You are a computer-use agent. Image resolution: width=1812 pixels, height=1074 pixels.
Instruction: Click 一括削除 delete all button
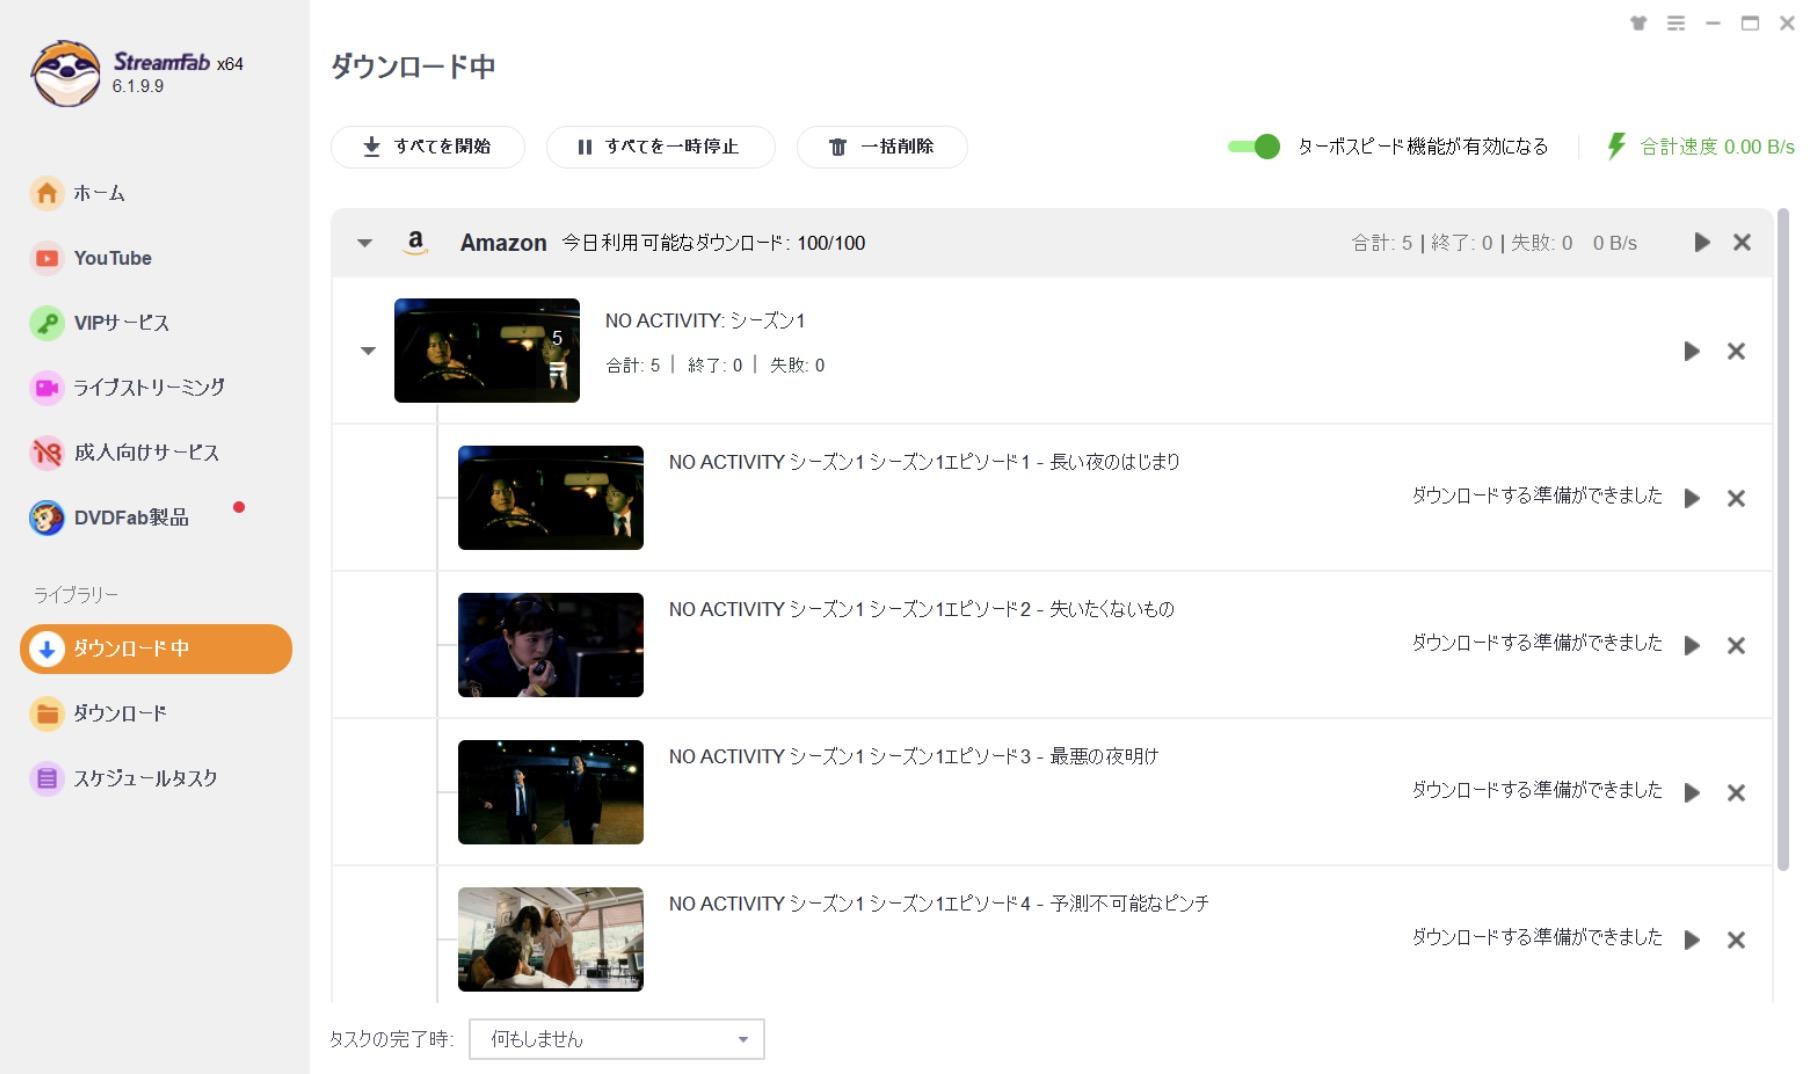pyautogui.click(x=881, y=147)
